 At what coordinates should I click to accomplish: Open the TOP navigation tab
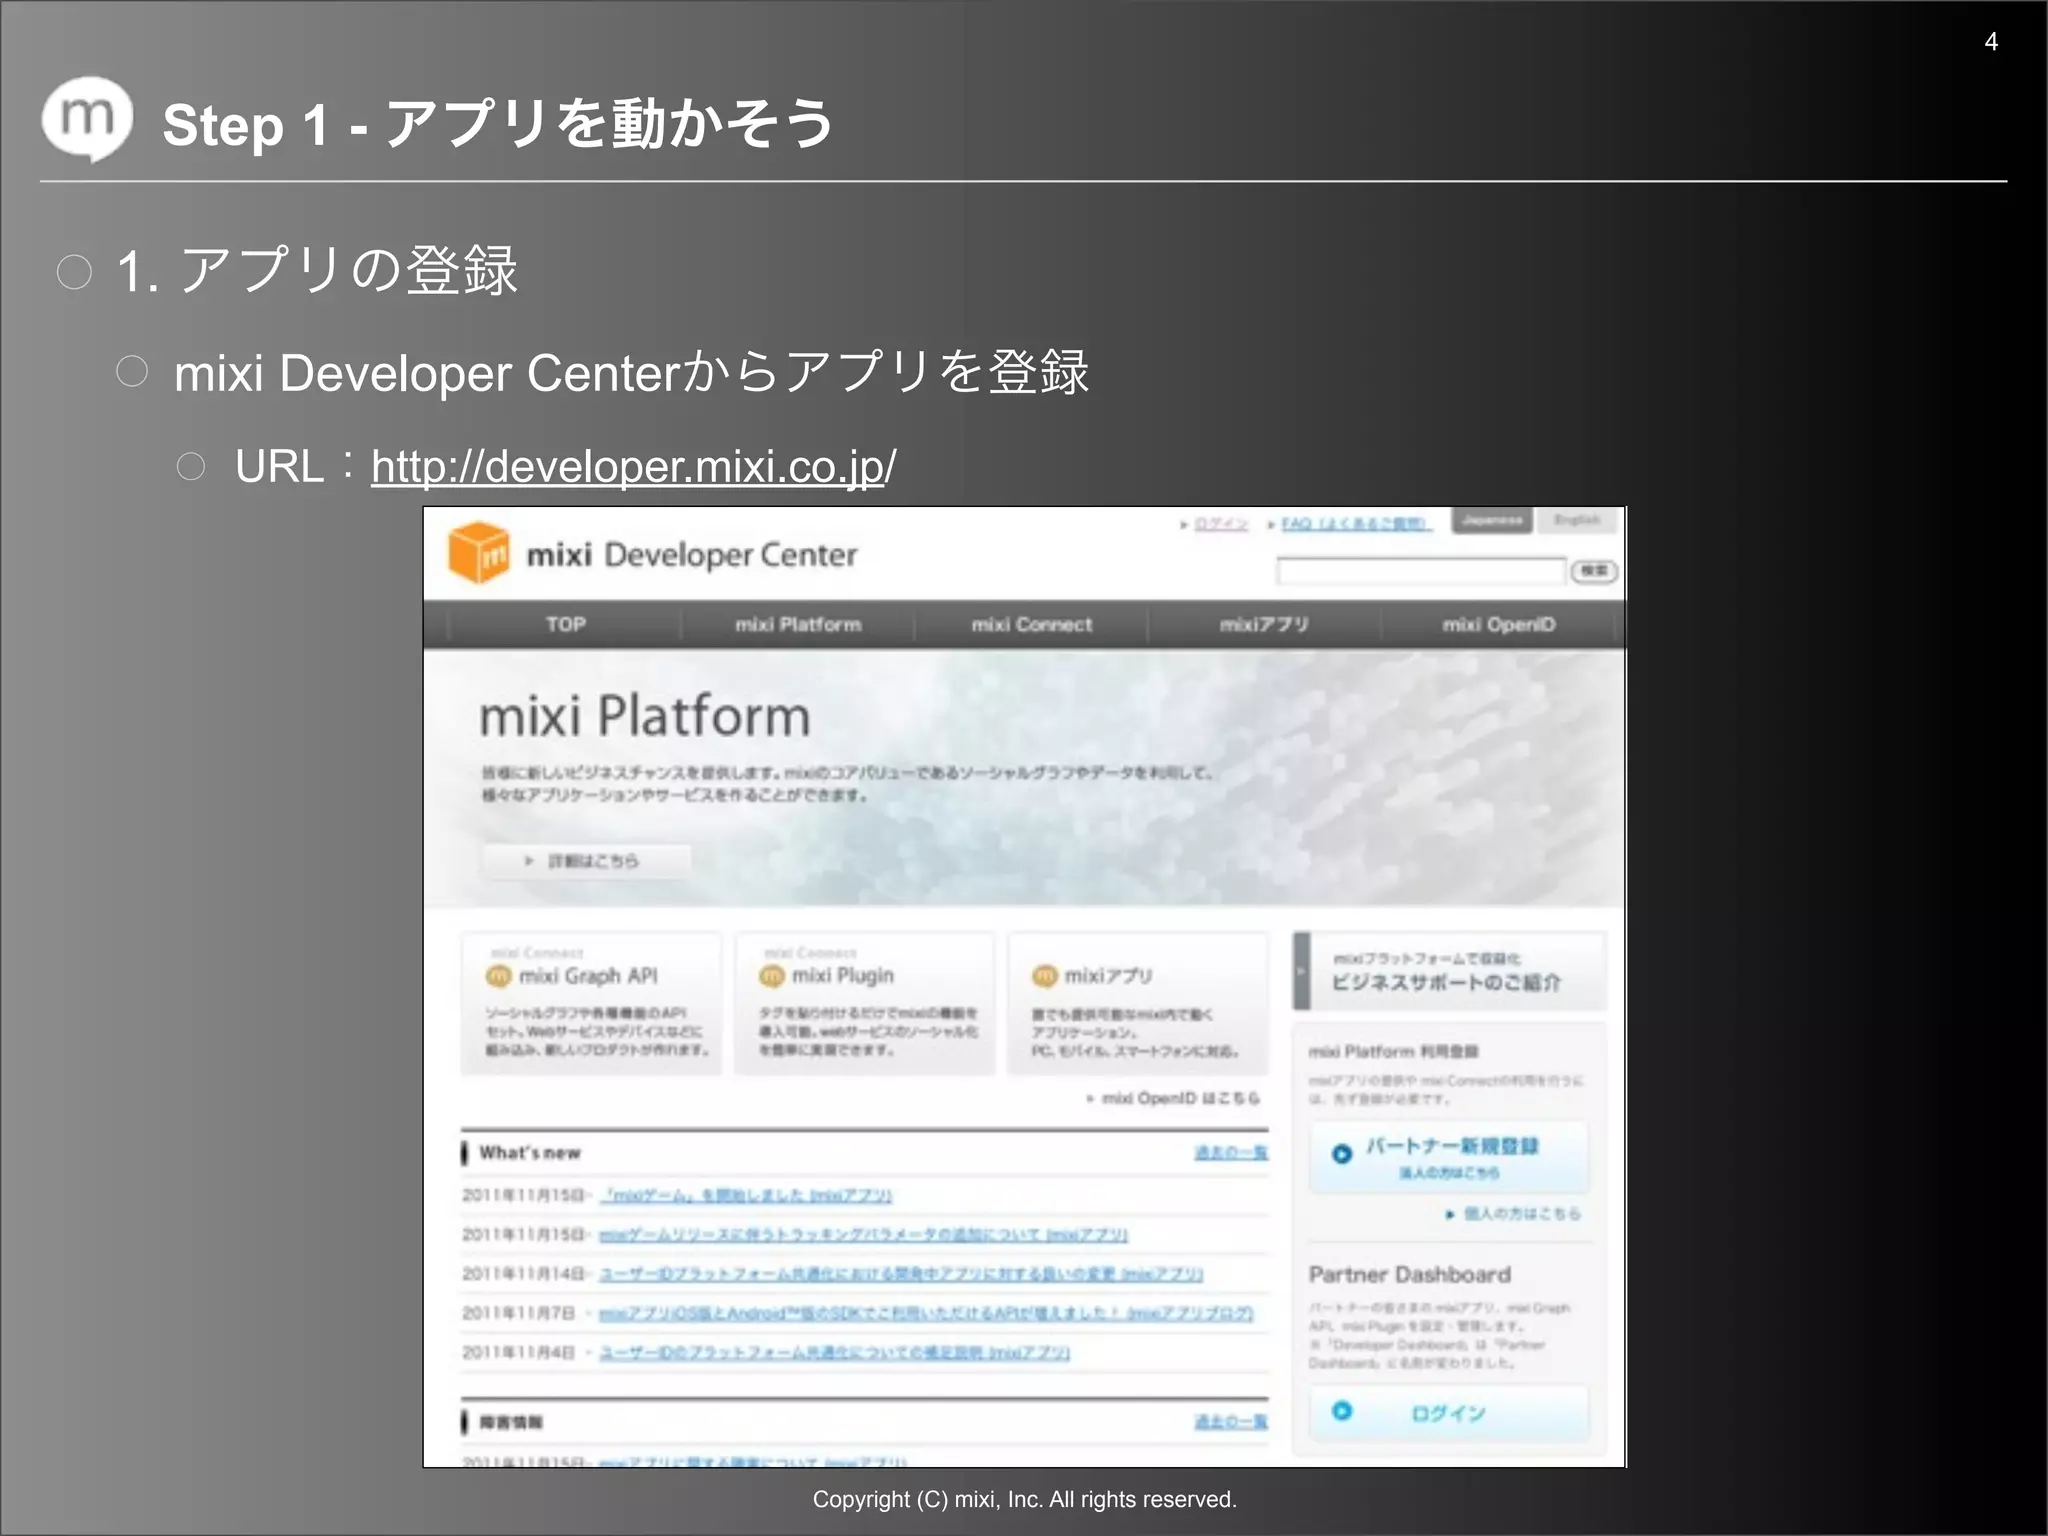[565, 624]
